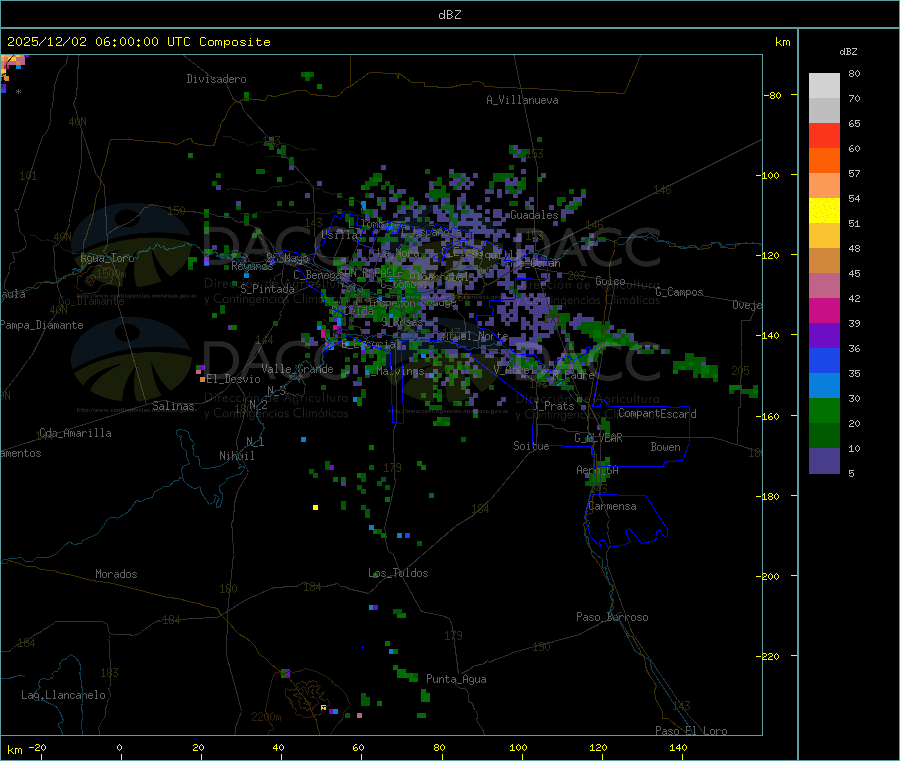Screen dimensions: 900x761
Task: Click the Bowen location label
Action: 665,447
